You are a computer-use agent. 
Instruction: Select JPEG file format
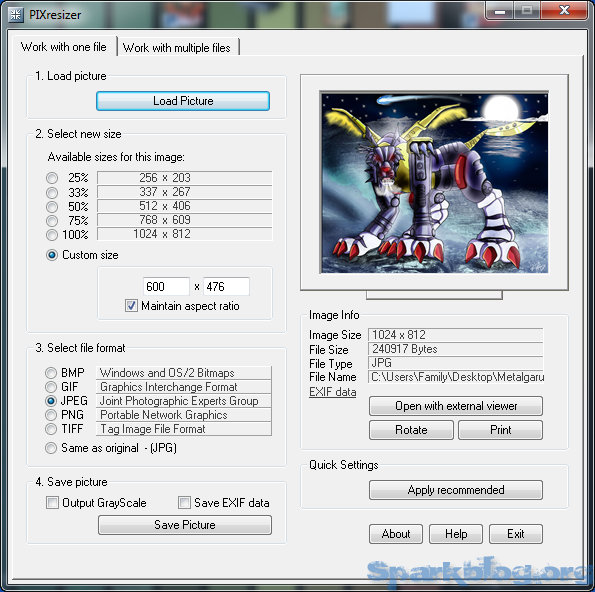point(51,401)
